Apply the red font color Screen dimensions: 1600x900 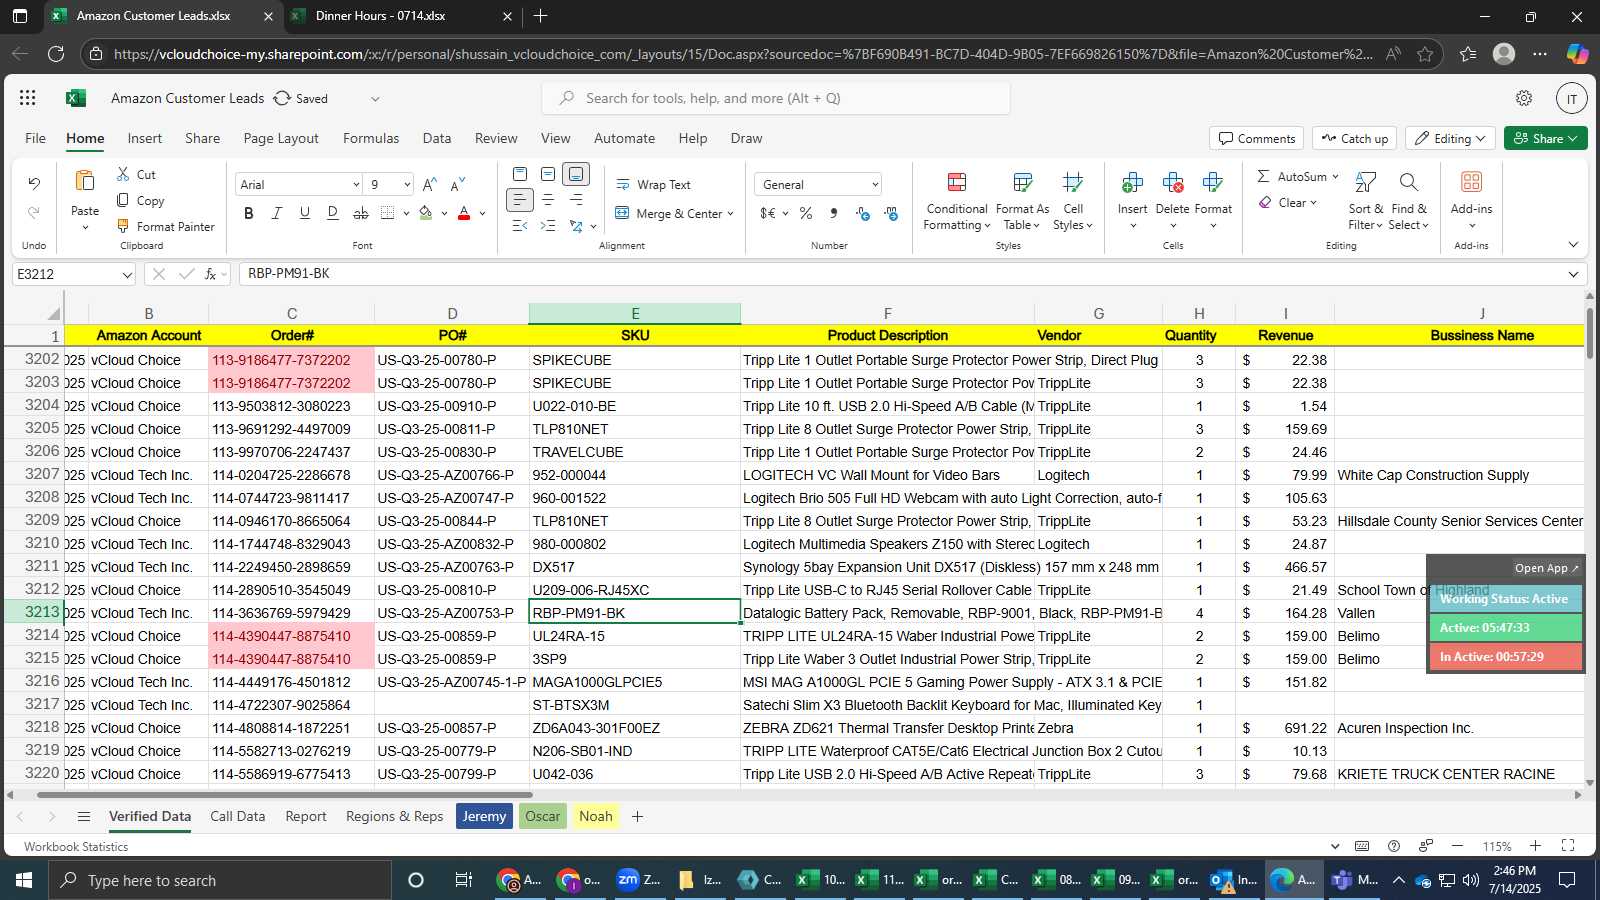pyautogui.click(x=464, y=213)
